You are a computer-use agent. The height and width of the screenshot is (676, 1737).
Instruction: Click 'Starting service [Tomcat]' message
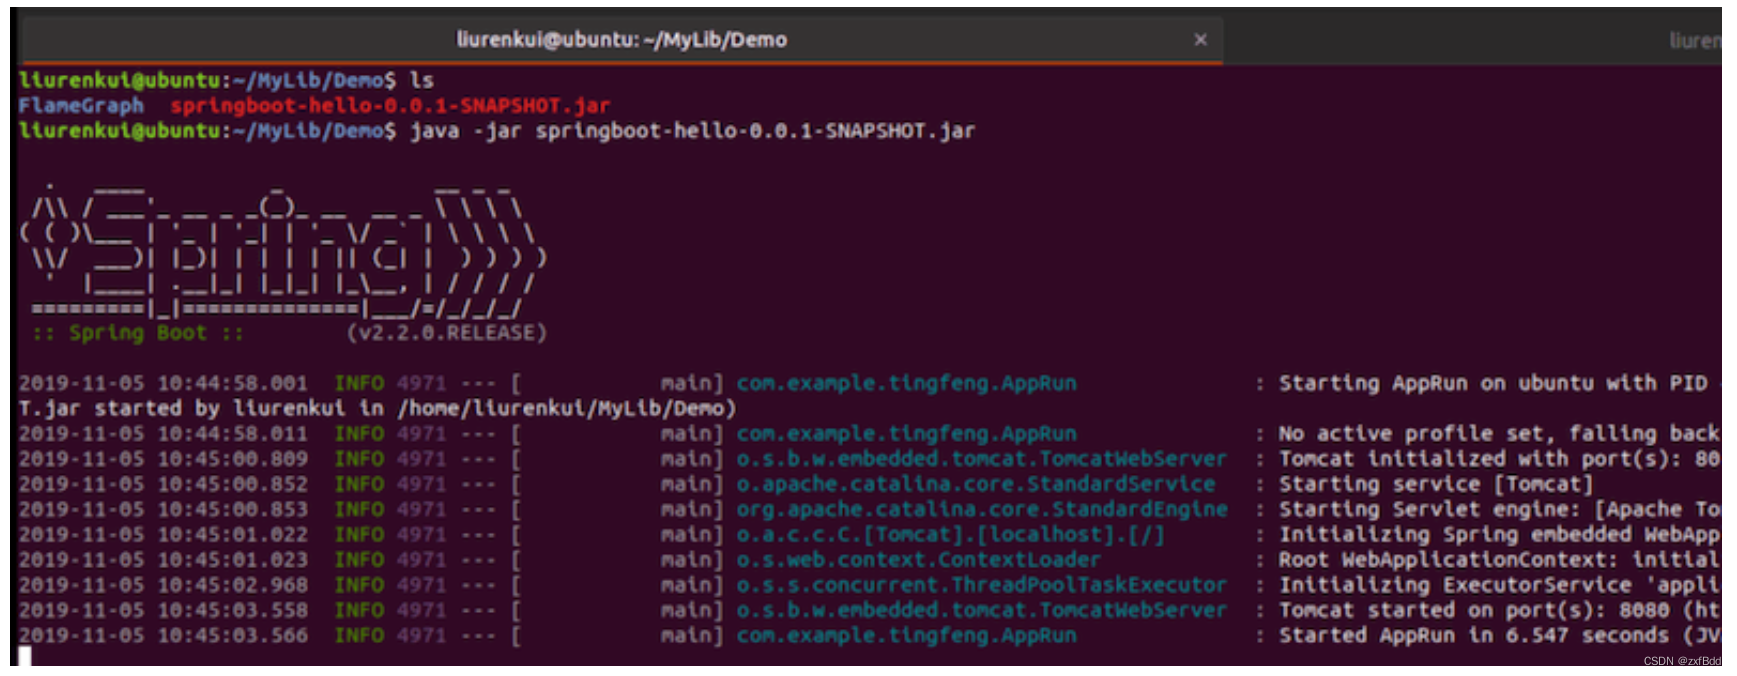1436,484
